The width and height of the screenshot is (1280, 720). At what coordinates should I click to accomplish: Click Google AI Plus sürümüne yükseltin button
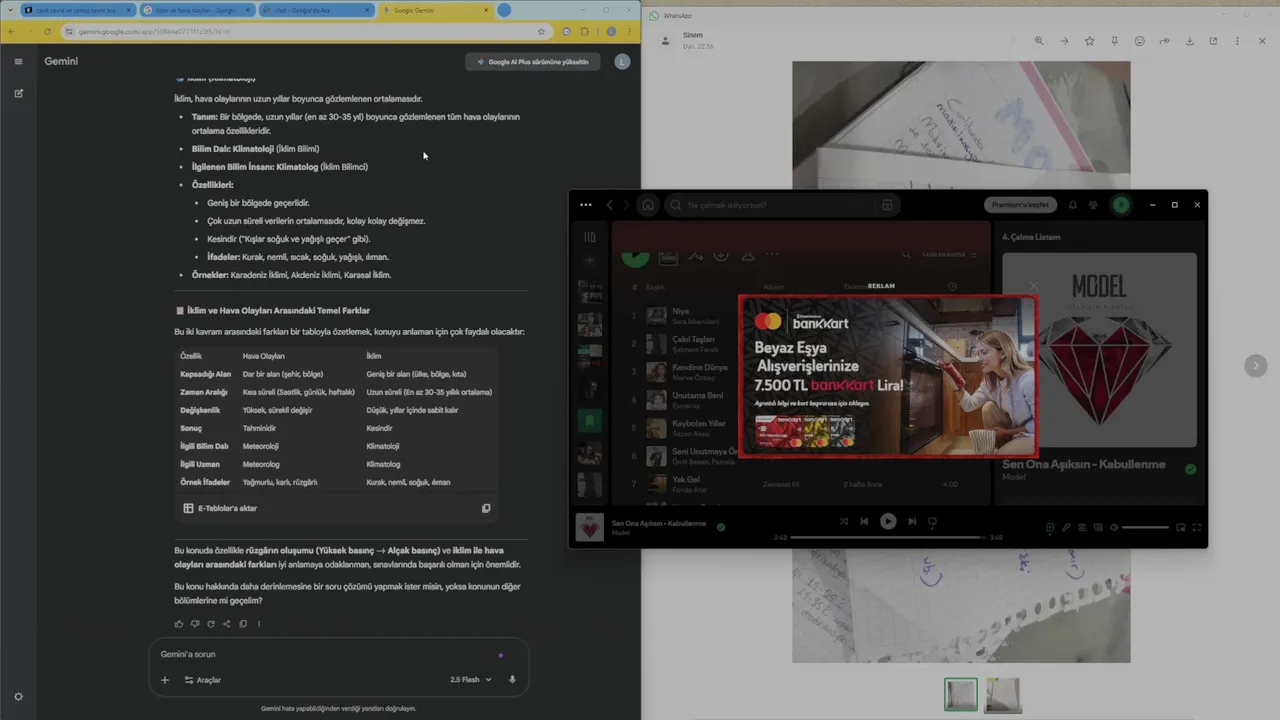(533, 61)
